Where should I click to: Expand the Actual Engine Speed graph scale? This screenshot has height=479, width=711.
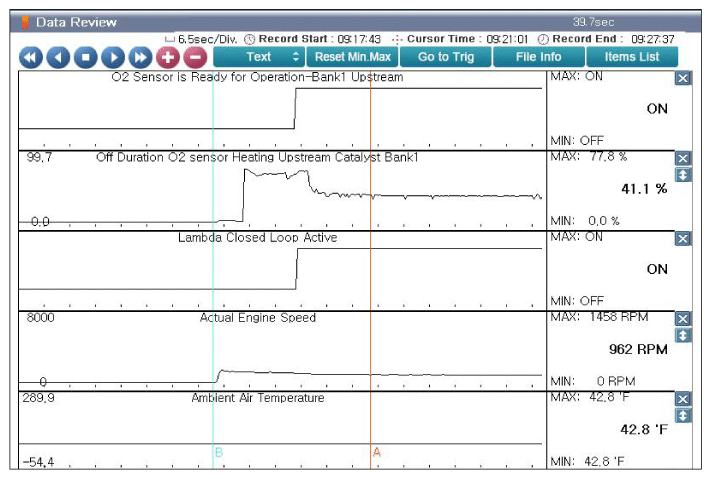click(x=683, y=335)
